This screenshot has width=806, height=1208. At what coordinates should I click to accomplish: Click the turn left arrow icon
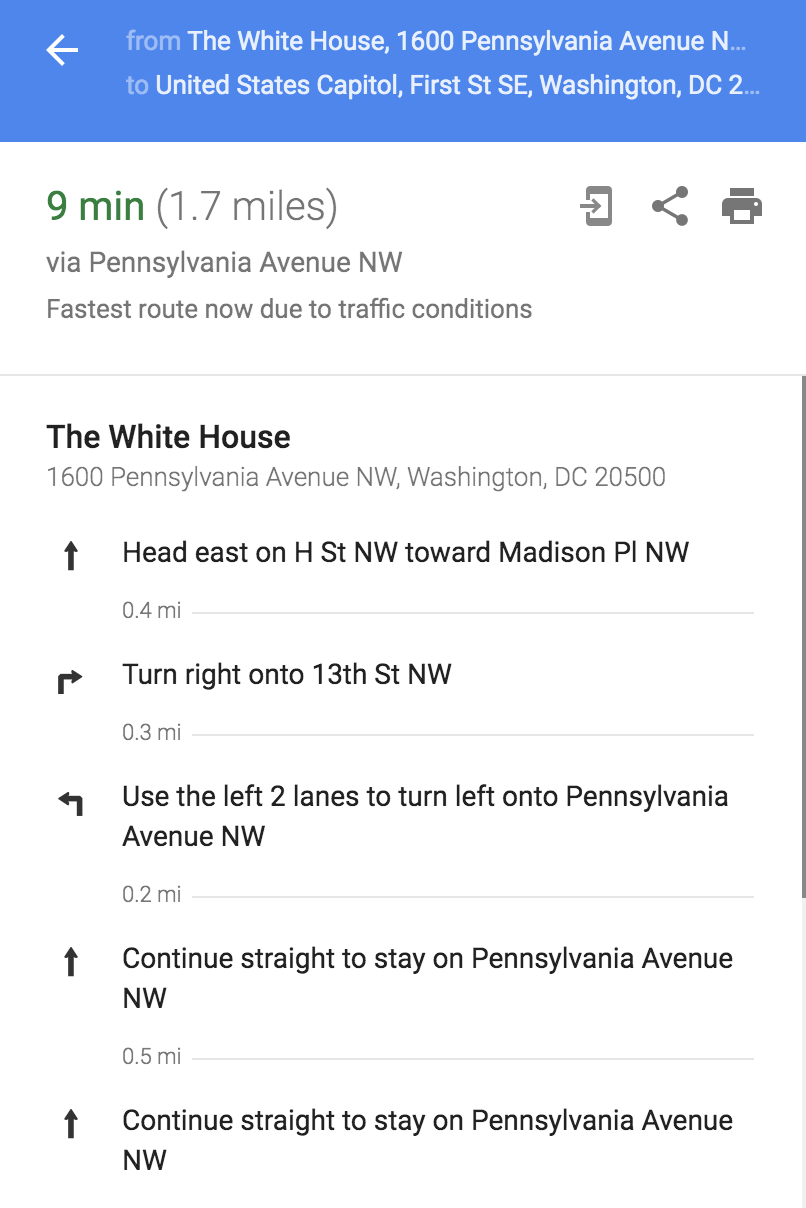[x=70, y=802]
